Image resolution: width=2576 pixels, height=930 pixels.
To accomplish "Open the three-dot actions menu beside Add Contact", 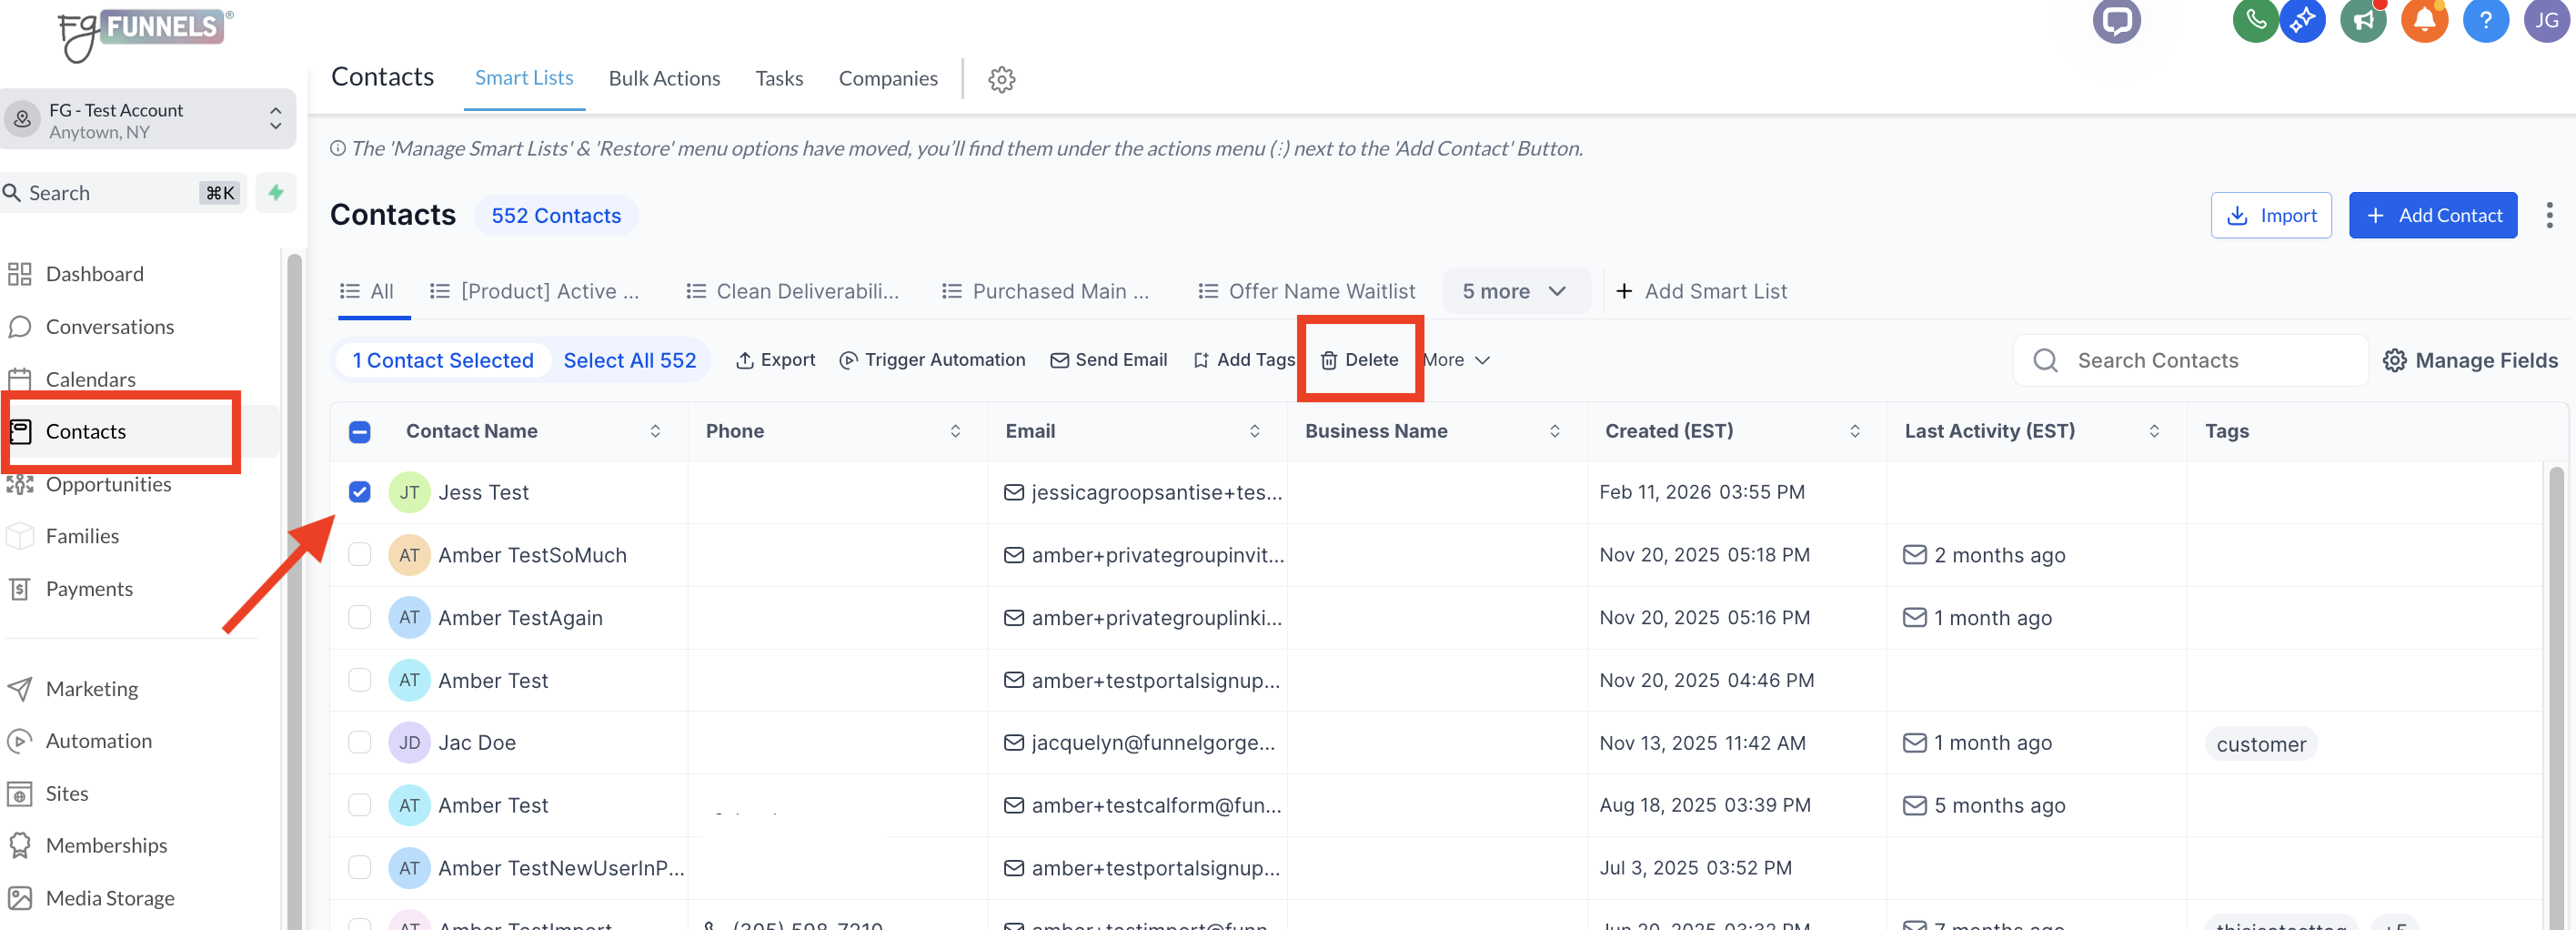I will 2549,215.
